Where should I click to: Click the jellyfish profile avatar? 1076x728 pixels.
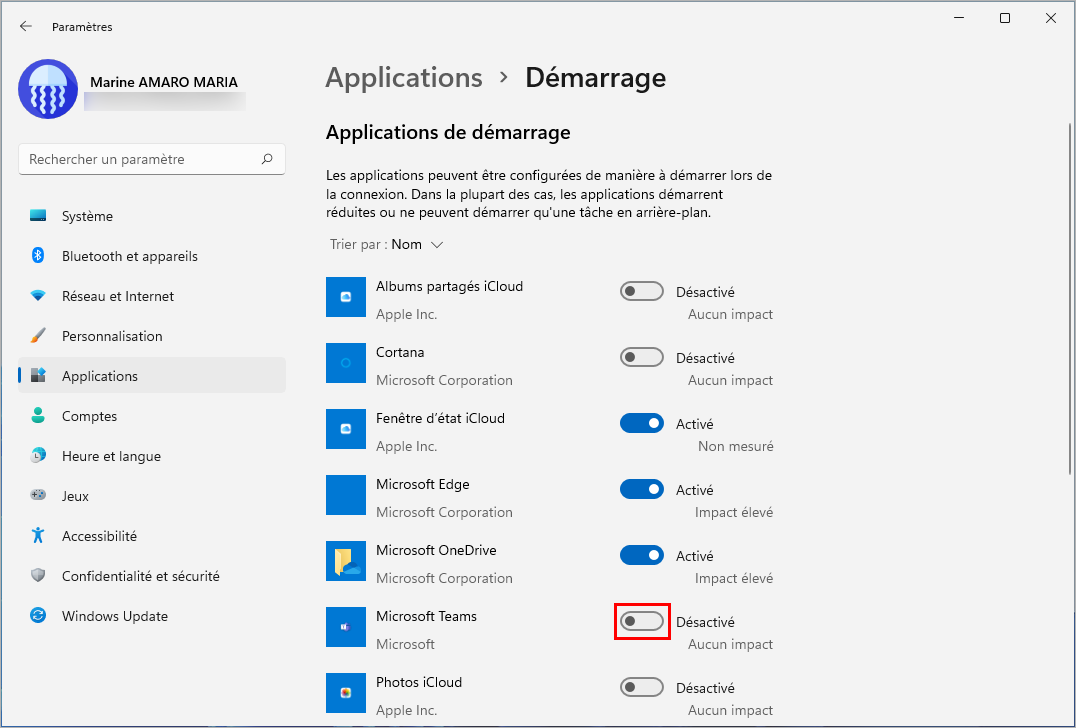tap(48, 89)
